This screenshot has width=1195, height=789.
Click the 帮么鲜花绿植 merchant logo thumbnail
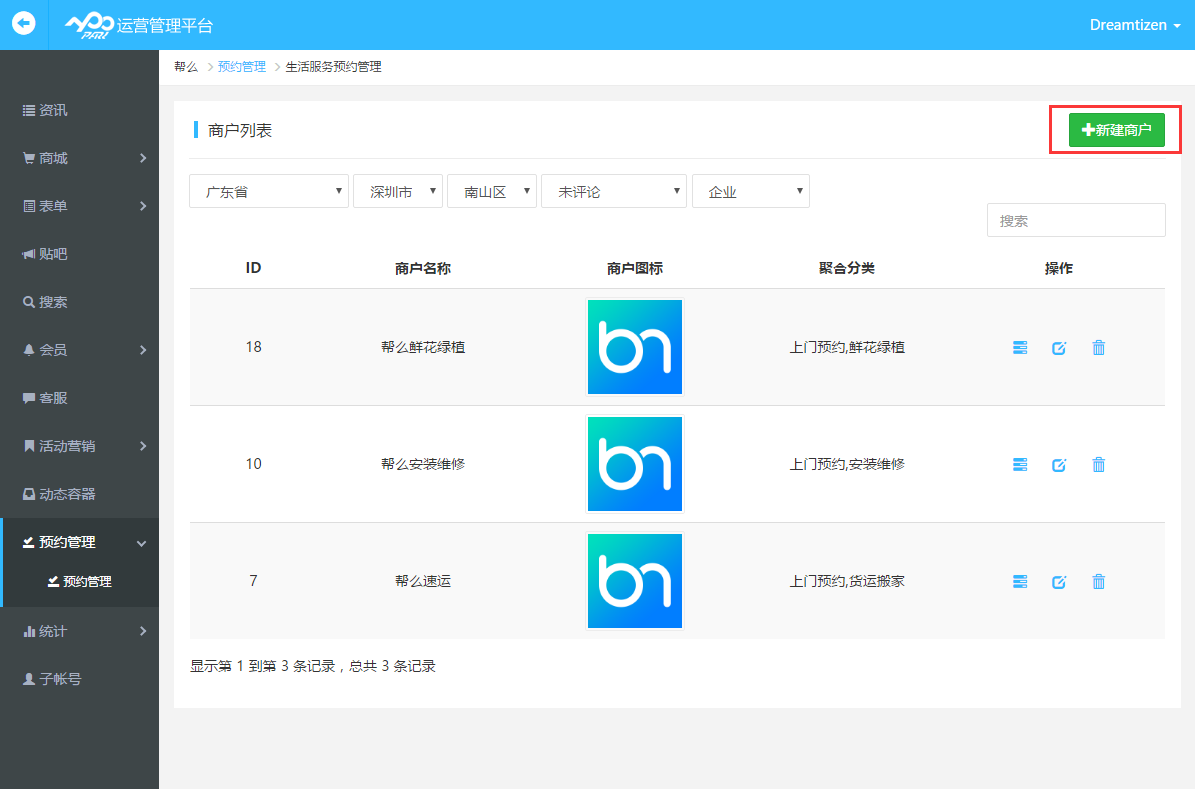coord(635,347)
